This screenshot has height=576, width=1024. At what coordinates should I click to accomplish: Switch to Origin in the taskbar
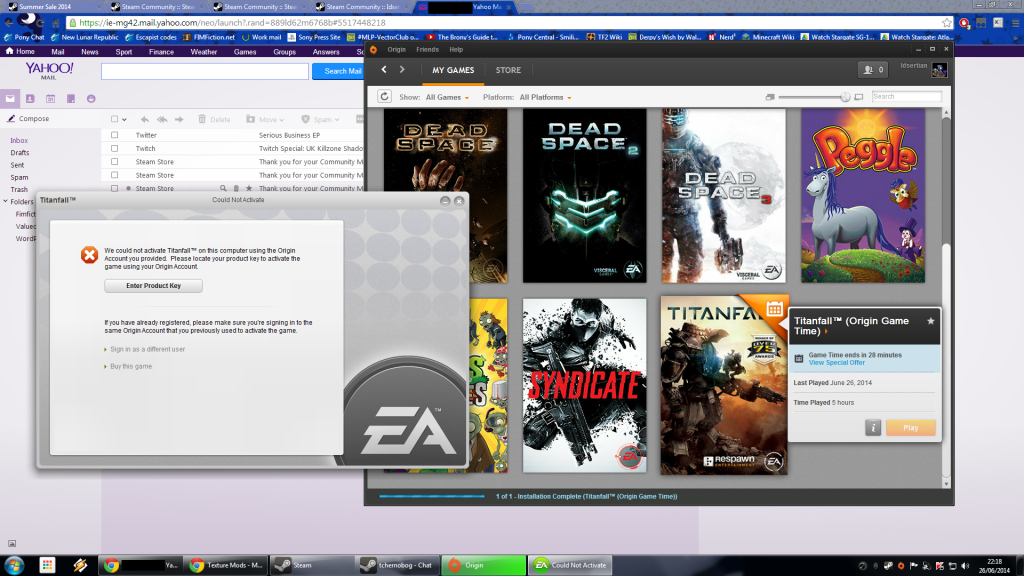483,565
